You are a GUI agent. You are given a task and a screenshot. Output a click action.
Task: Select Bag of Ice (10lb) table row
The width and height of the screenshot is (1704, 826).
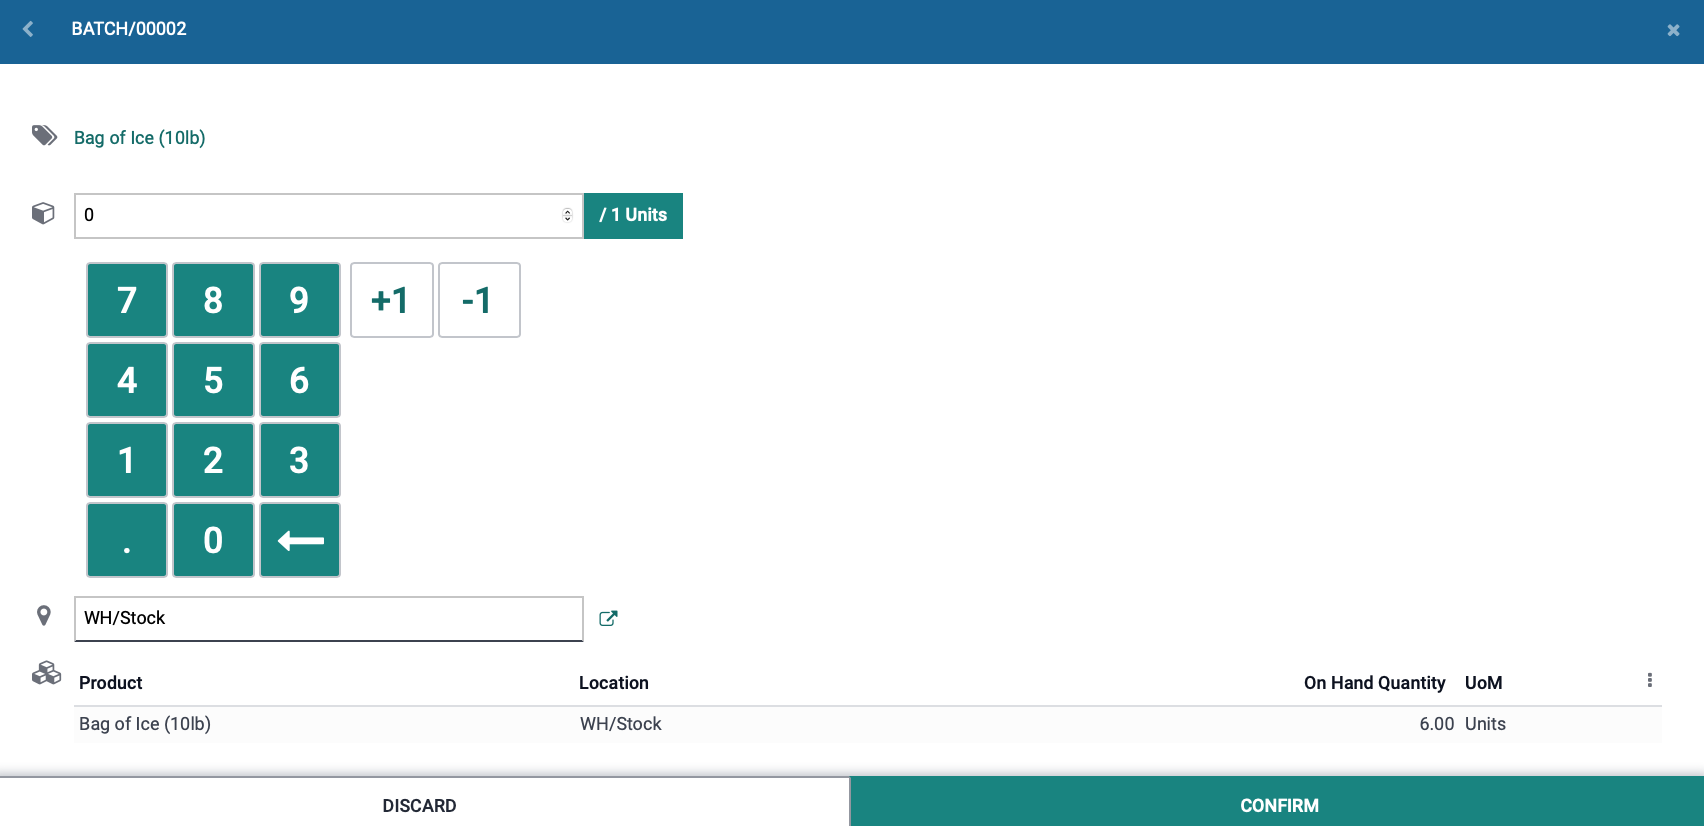click(x=866, y=724)
